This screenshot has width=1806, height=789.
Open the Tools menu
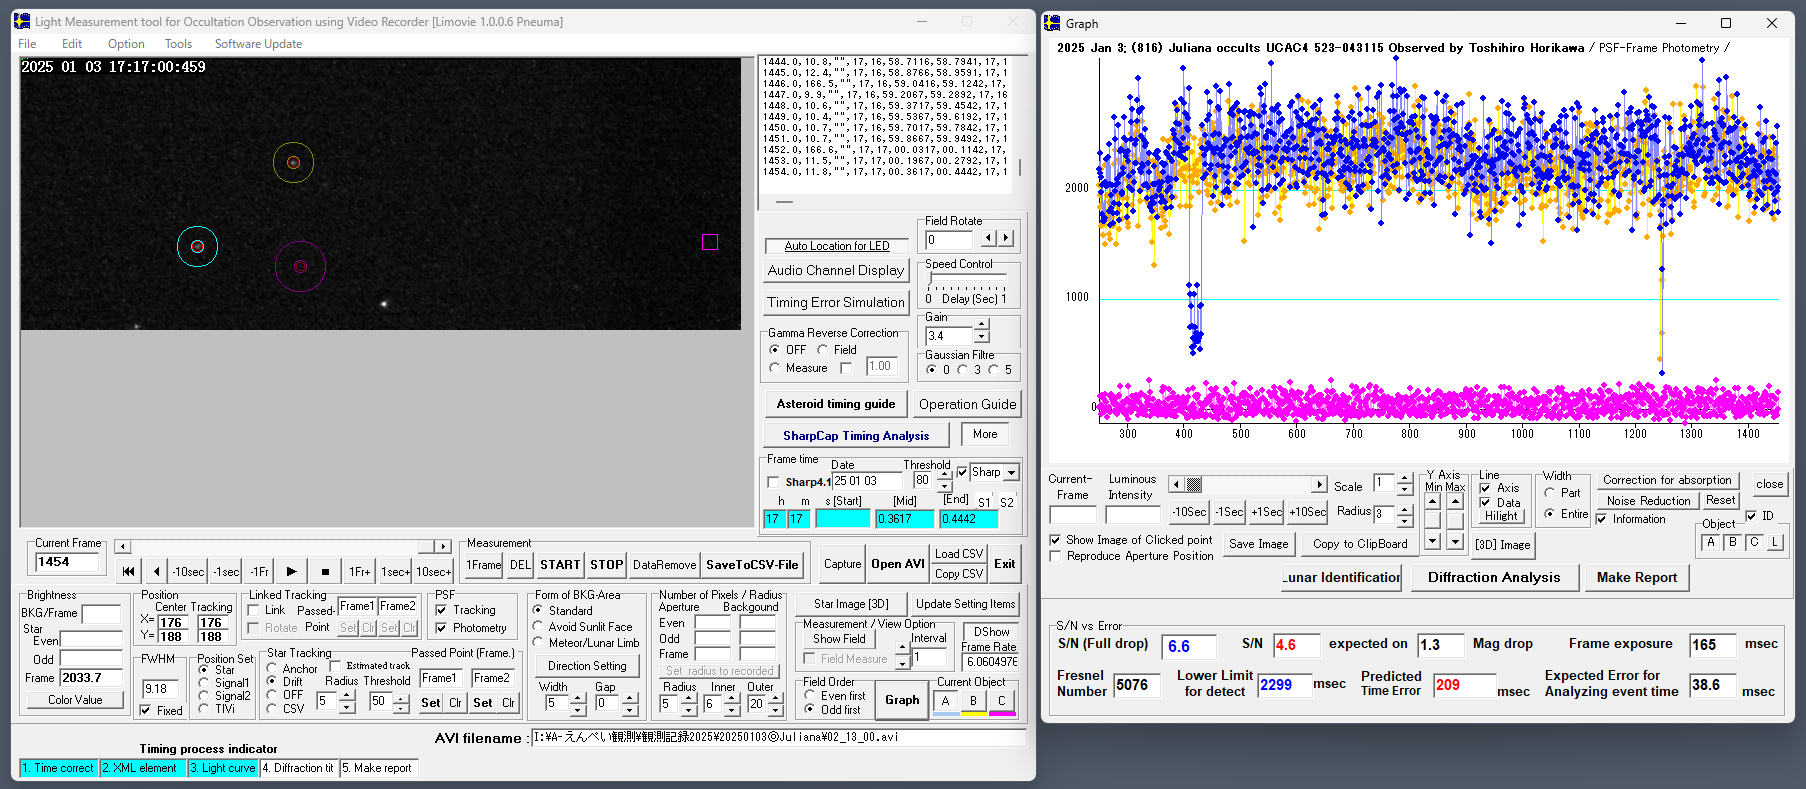click(x=178, y=44)
